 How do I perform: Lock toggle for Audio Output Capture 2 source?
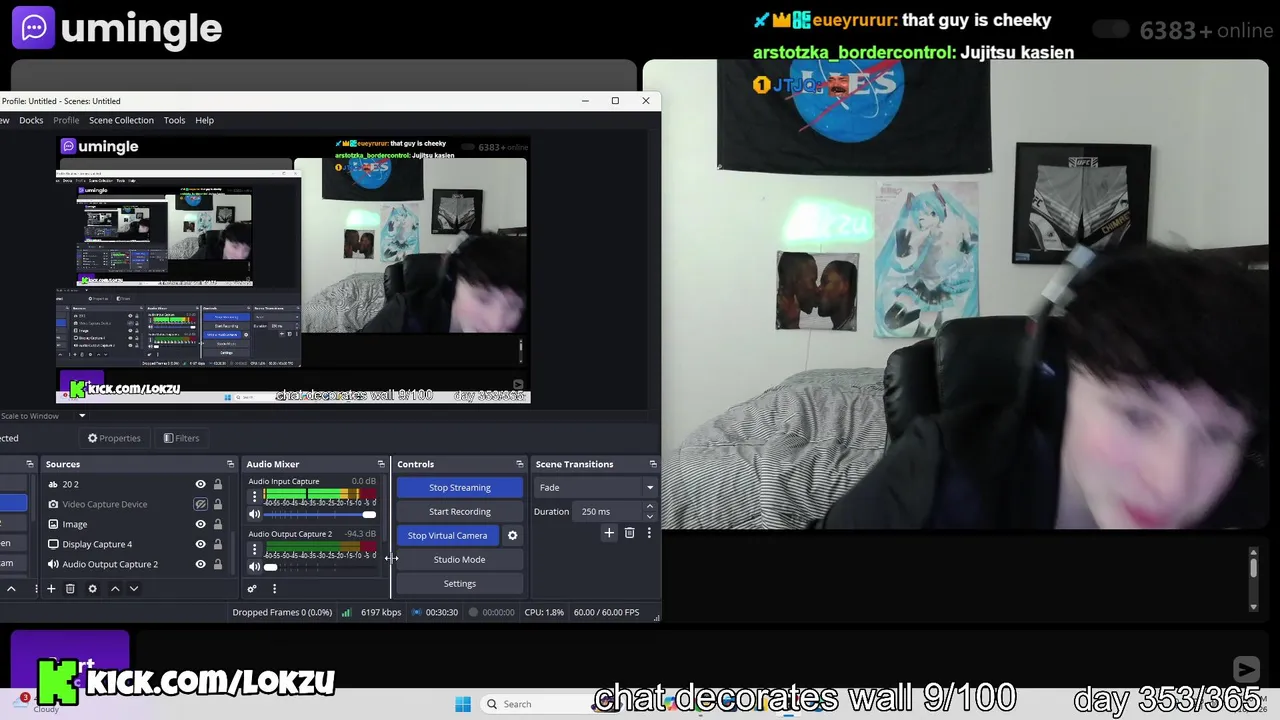[x=217, y=564]
